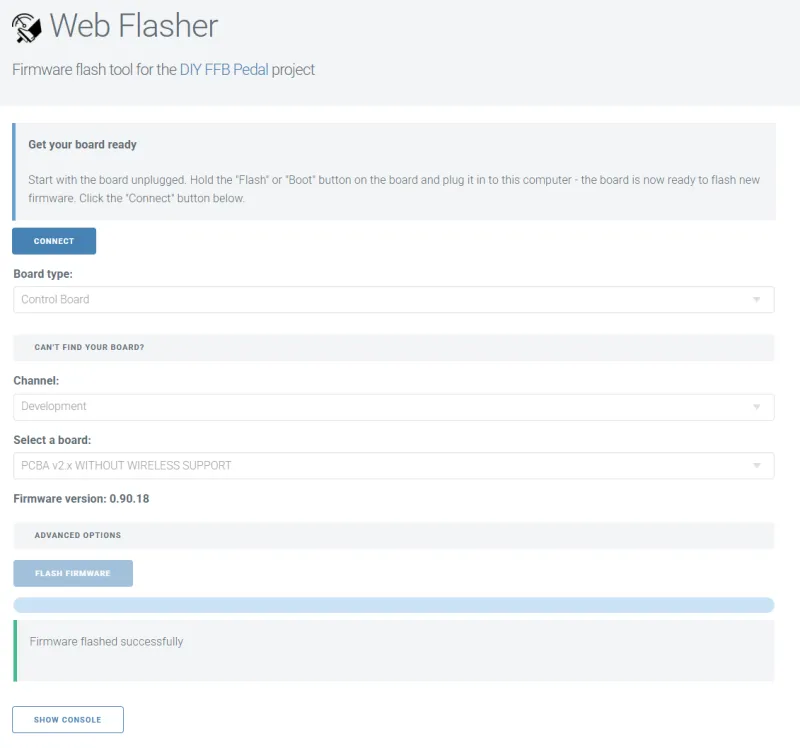Click the flashing progress bar
Image resolution: width=800 pixels, height=748 pixels.
(x=394, y=605)
